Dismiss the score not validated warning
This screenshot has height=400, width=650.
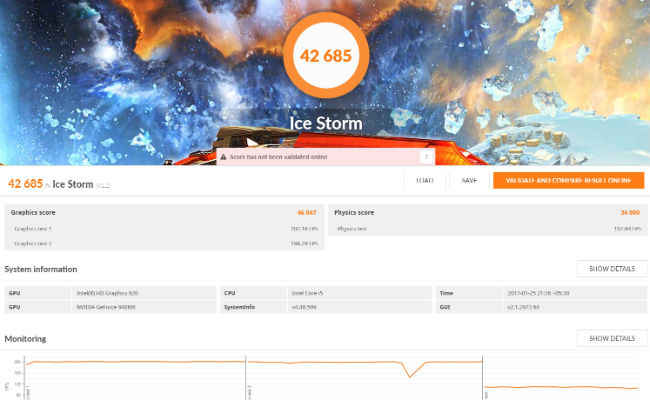427,157
